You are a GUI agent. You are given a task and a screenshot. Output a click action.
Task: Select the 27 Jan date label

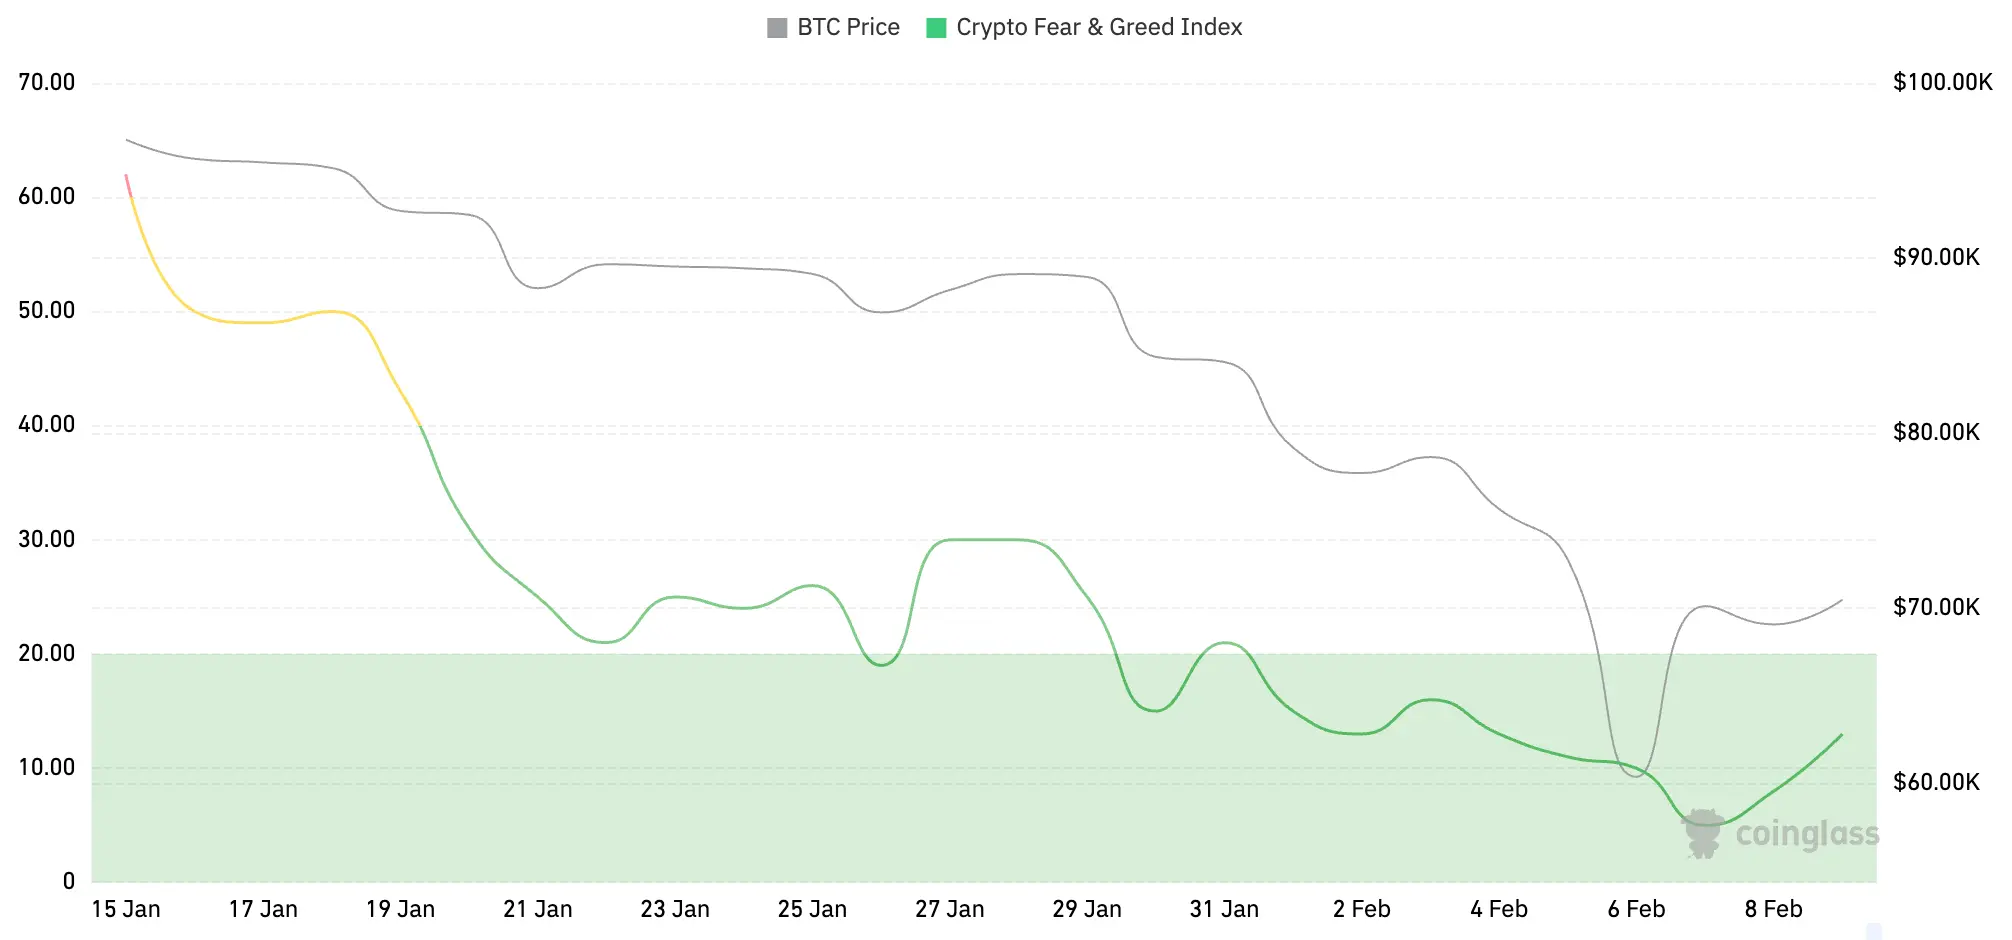point(949,909)
